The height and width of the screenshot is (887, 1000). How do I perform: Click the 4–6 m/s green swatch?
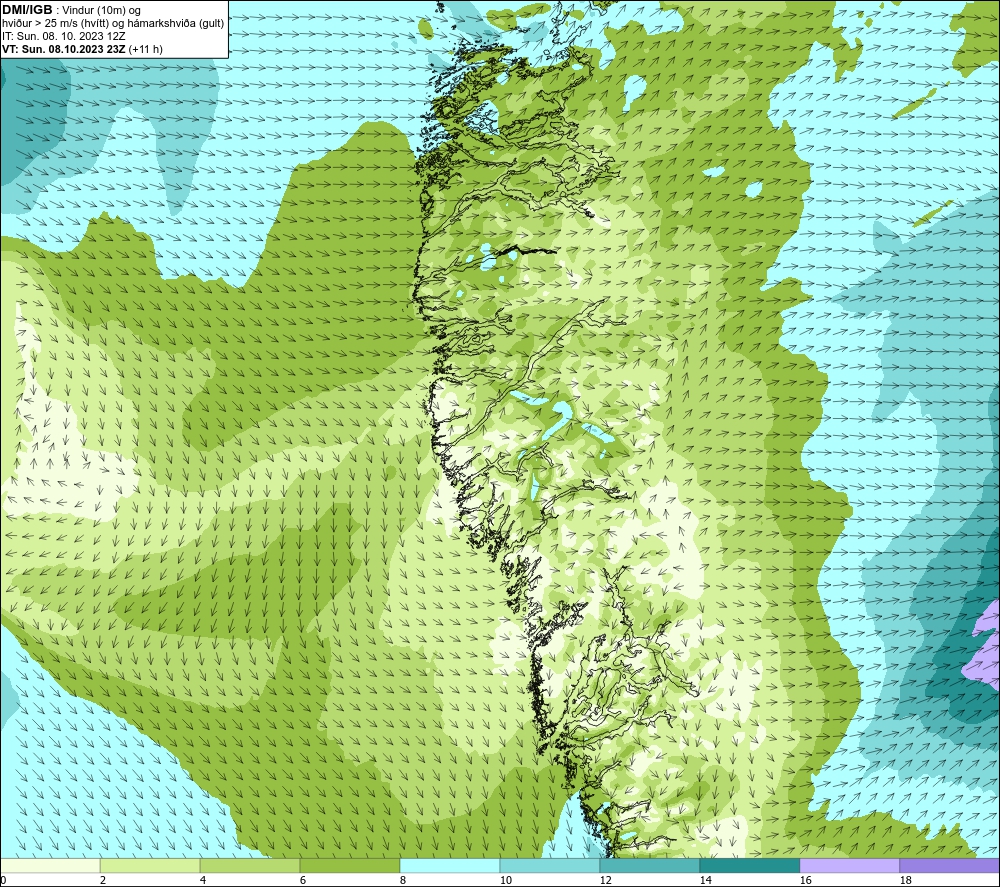click(x=250, y=865)
